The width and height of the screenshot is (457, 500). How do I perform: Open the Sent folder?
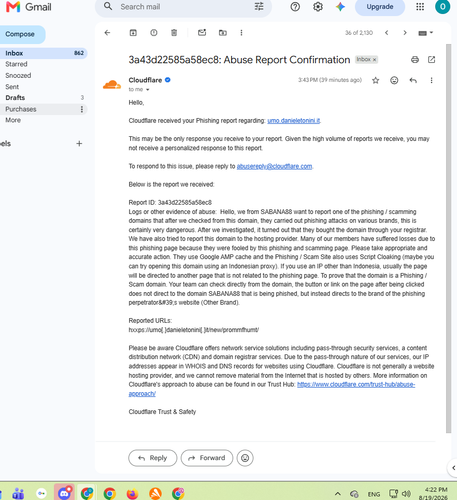point(43,87)
